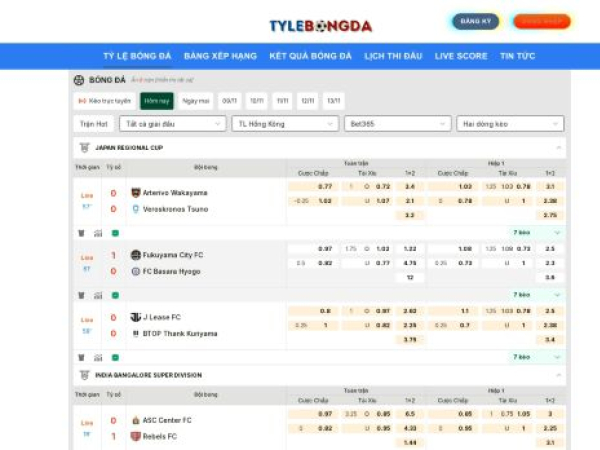This screenshot has height=450, width=600.
Task: Click the Rebels FC team badge
Action: (136, 436)
